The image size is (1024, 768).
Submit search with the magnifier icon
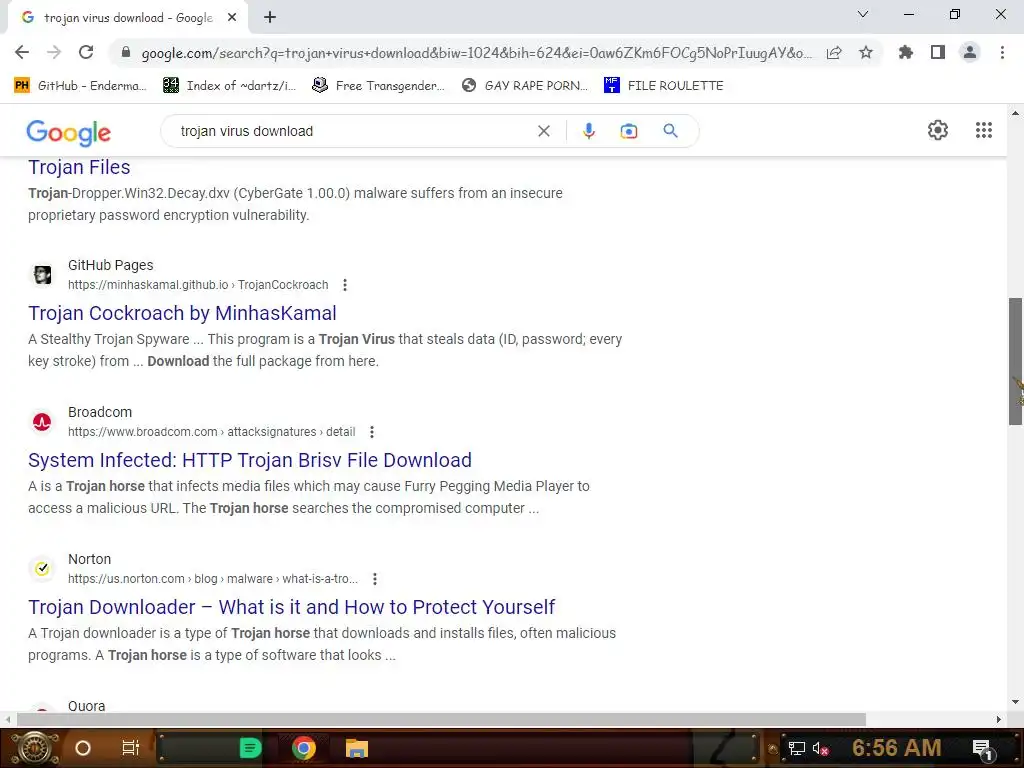pos(670,131)
